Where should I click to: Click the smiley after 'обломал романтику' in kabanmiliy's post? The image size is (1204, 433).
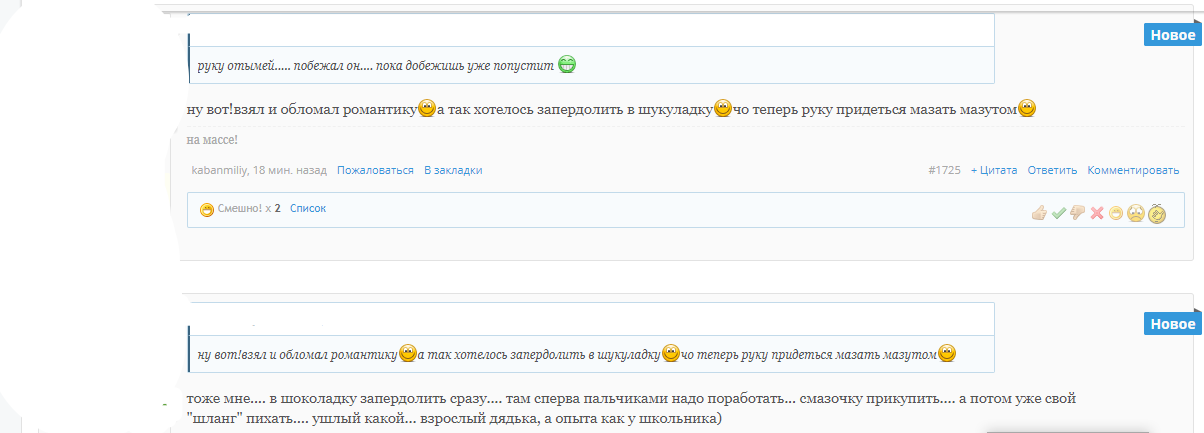(427, 108)
